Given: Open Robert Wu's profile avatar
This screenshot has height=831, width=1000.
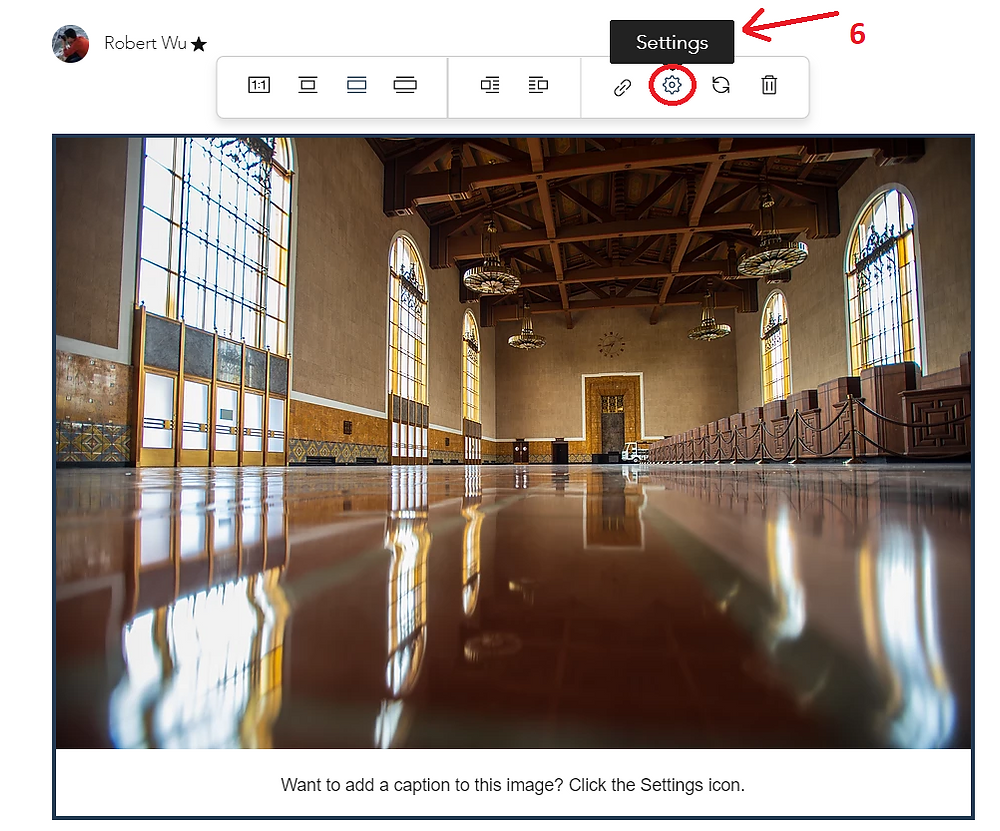Looking at the screenshot, I should click(70, 44).
